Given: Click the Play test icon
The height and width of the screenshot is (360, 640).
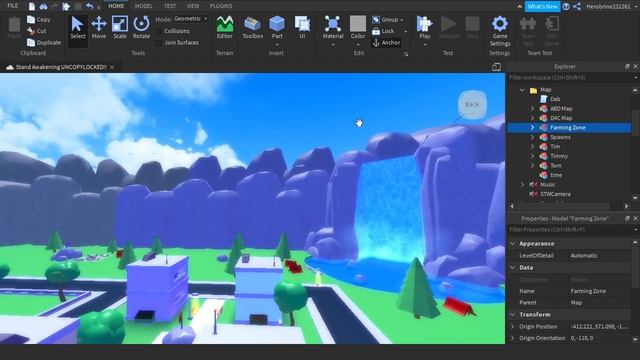Looking at the screenshot, I should (424, 24).
